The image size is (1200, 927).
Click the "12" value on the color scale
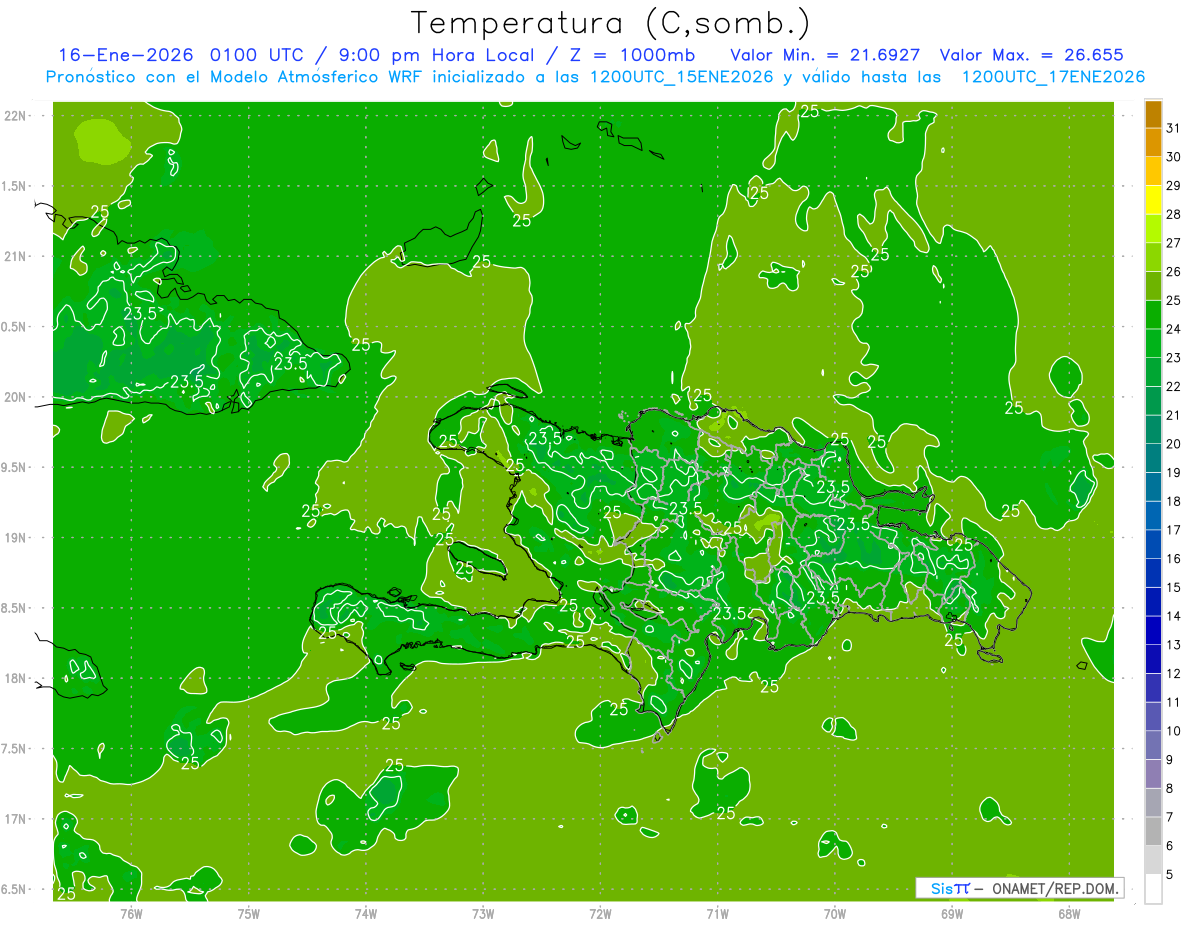pyautogui.click(x=1174, y=673)
